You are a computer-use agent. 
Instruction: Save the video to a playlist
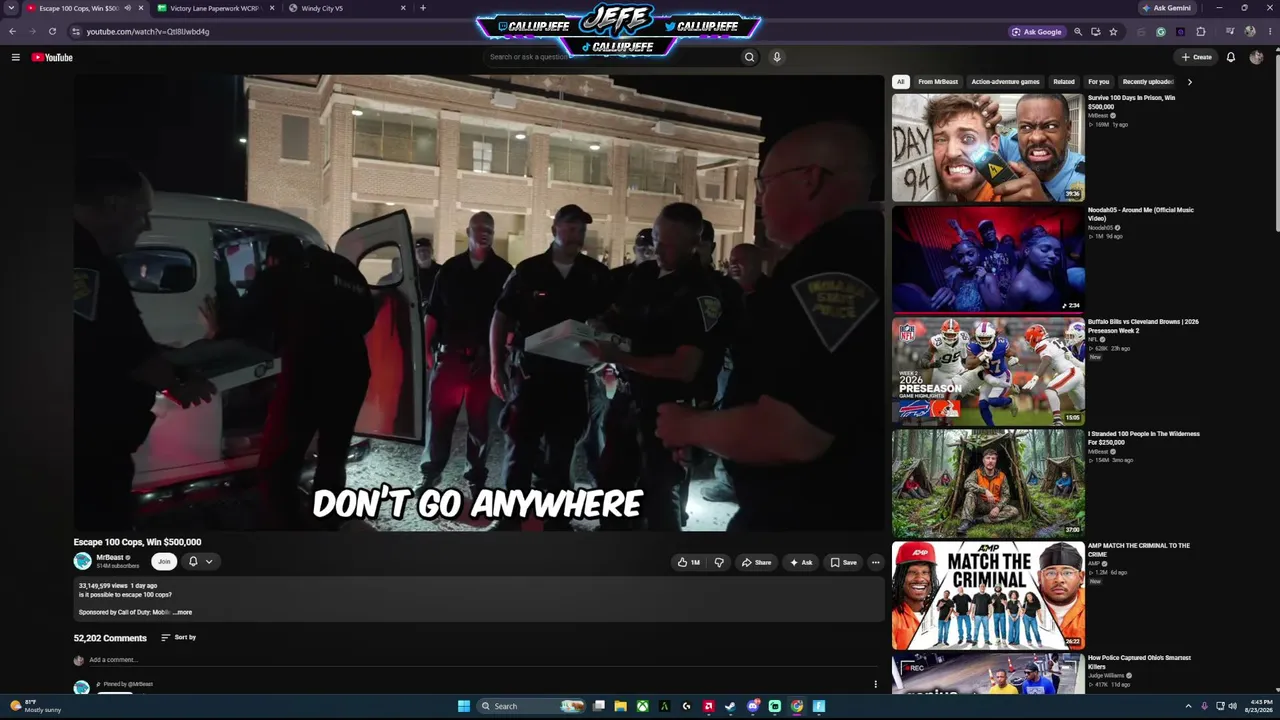click(x=843, y=562)
